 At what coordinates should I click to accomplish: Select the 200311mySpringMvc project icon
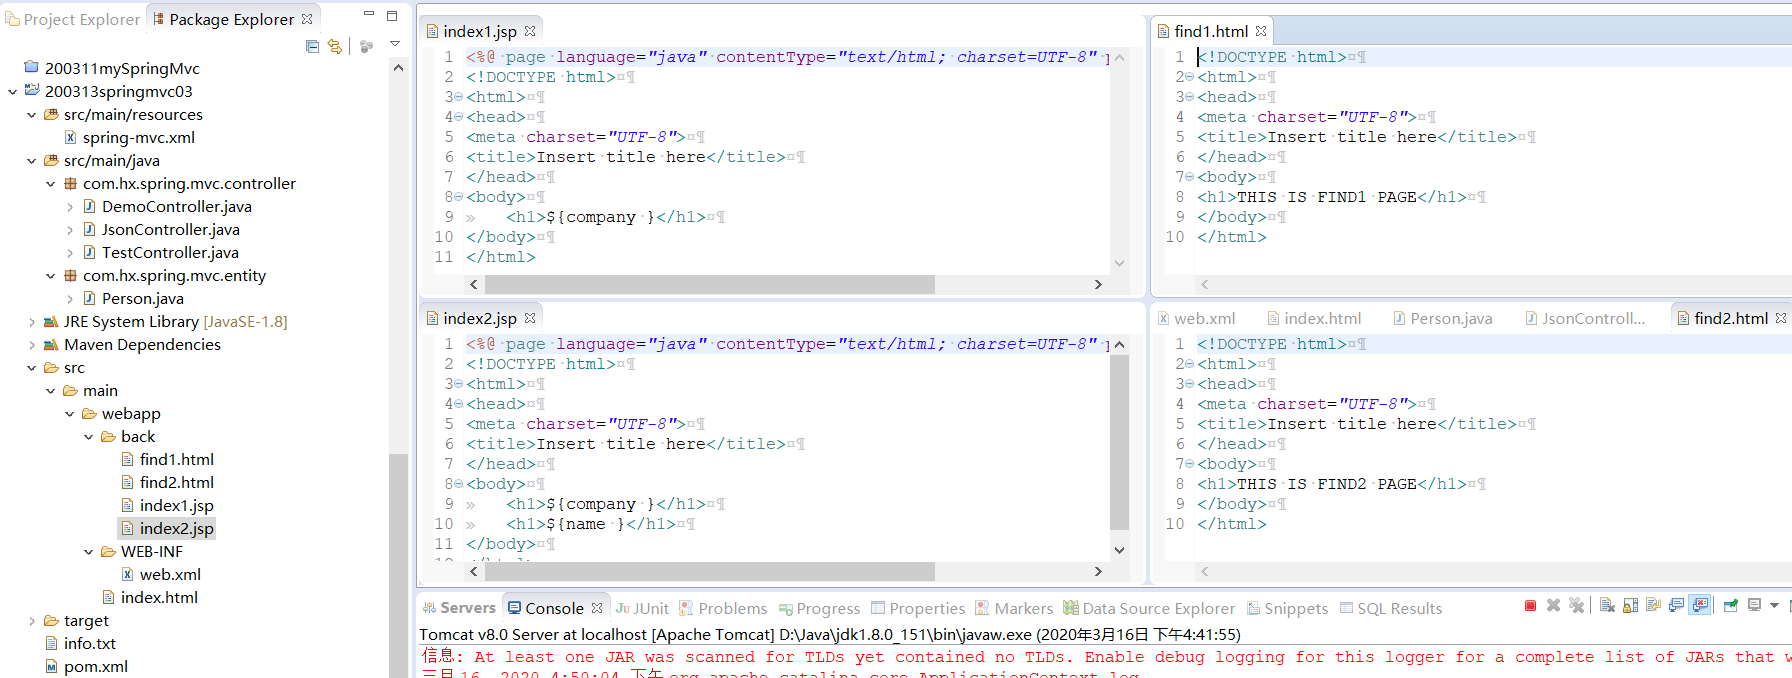(x=31, y=68)
